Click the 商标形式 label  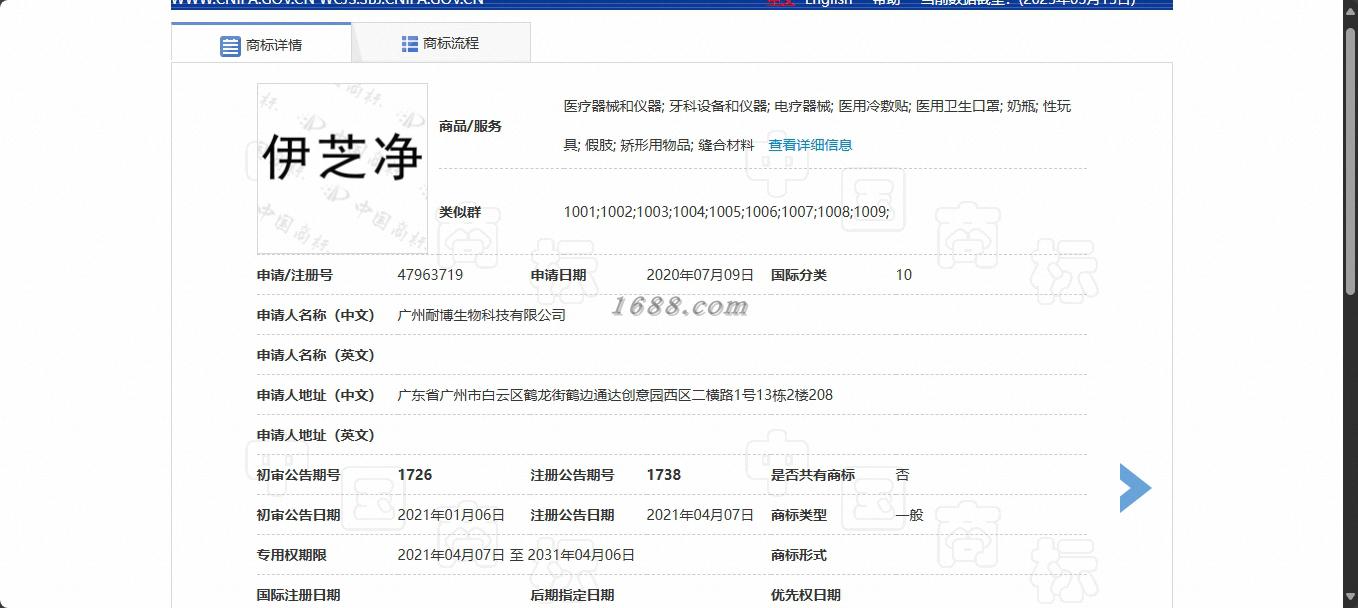[799, 555]
